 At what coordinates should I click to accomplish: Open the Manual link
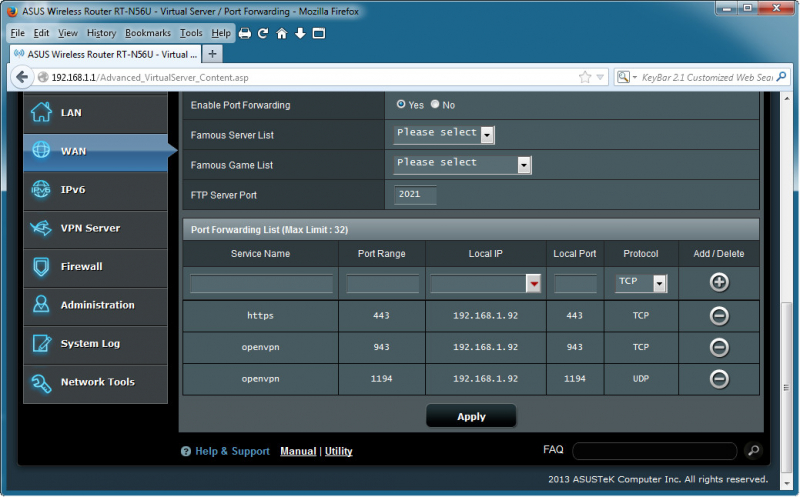298,451
